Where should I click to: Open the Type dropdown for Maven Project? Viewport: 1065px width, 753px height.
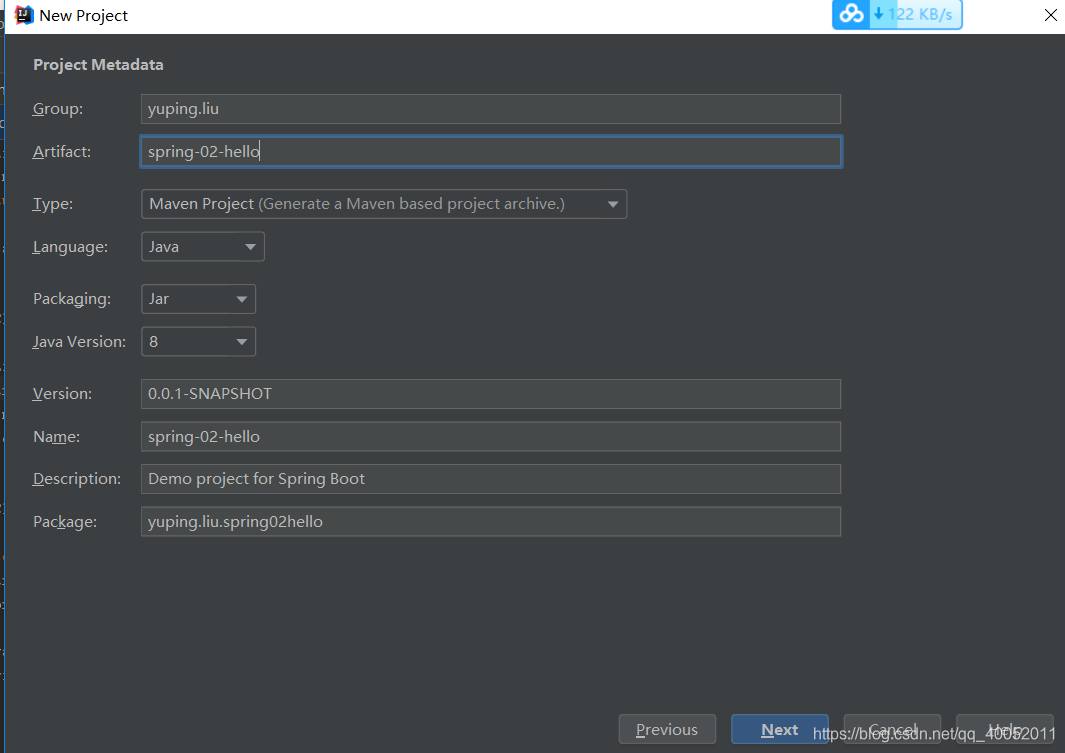click(384, 204)
